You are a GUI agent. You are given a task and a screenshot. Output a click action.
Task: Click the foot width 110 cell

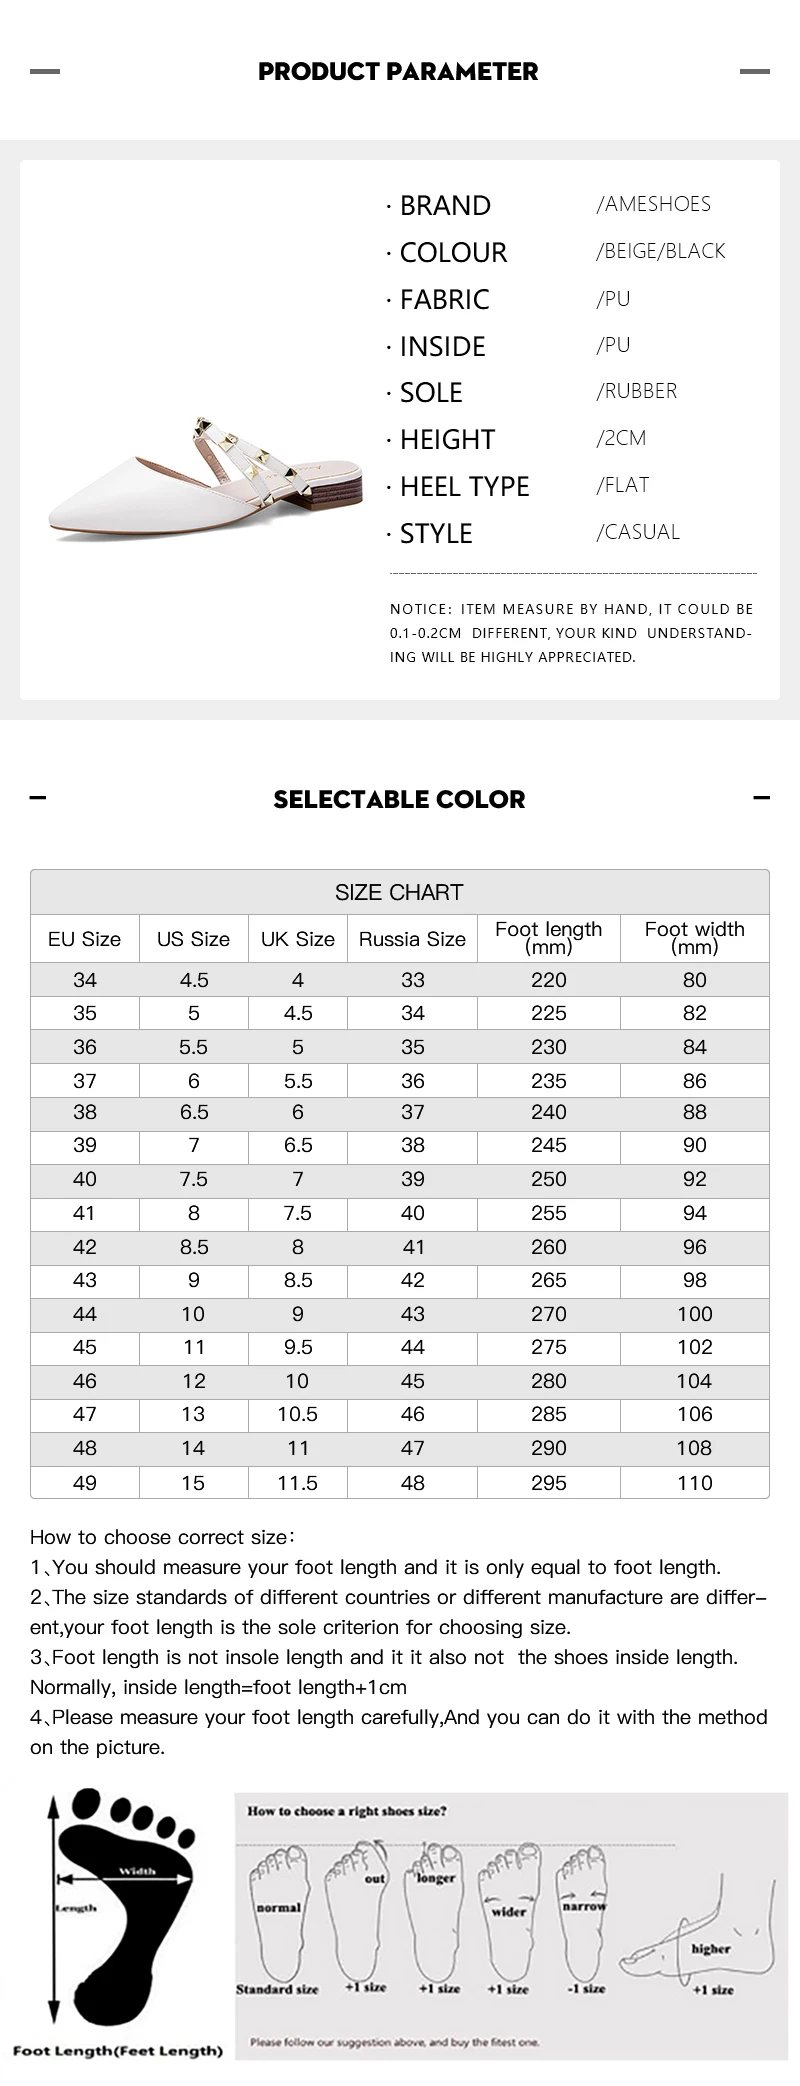pyautogui.click(x=694, y=1483)
